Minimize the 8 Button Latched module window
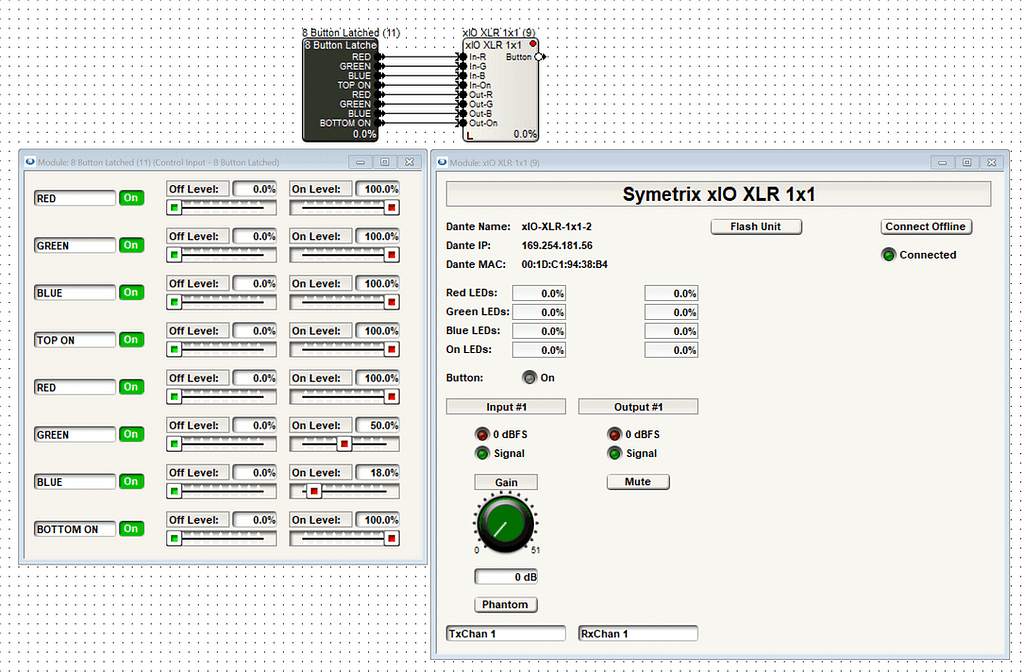This screenshot has height=672, width=1023. [x=360, y=162]
